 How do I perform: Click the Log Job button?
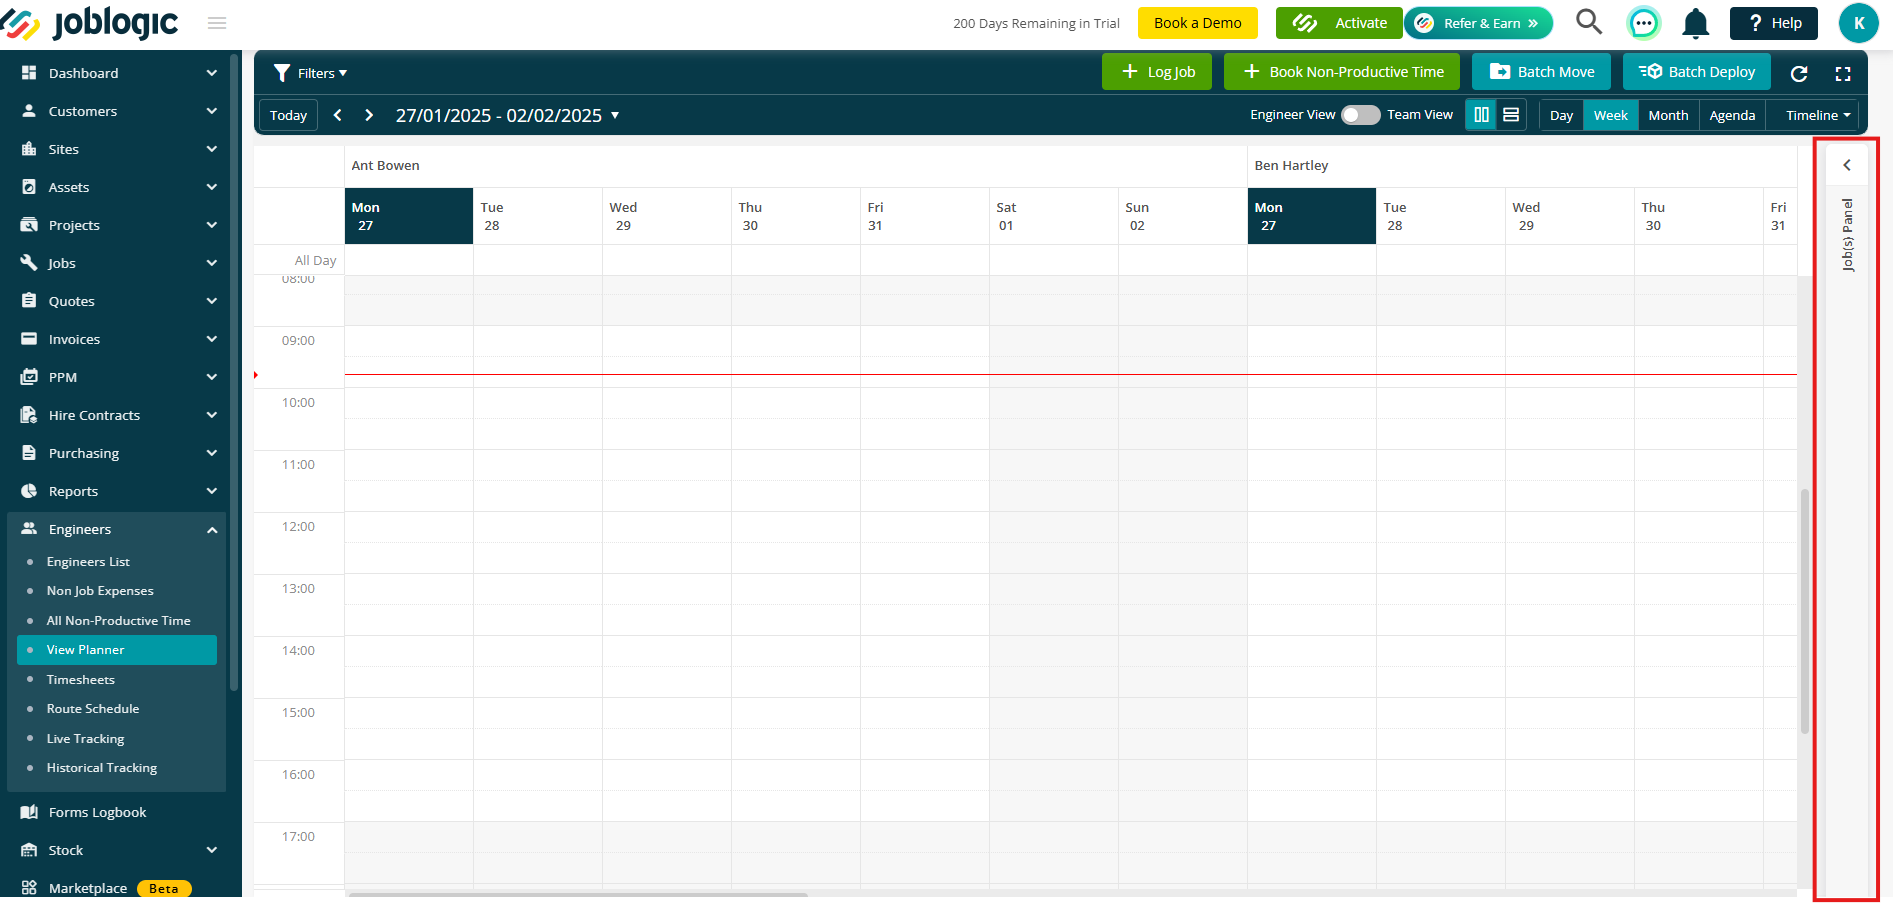click(x=1157, y=72)
